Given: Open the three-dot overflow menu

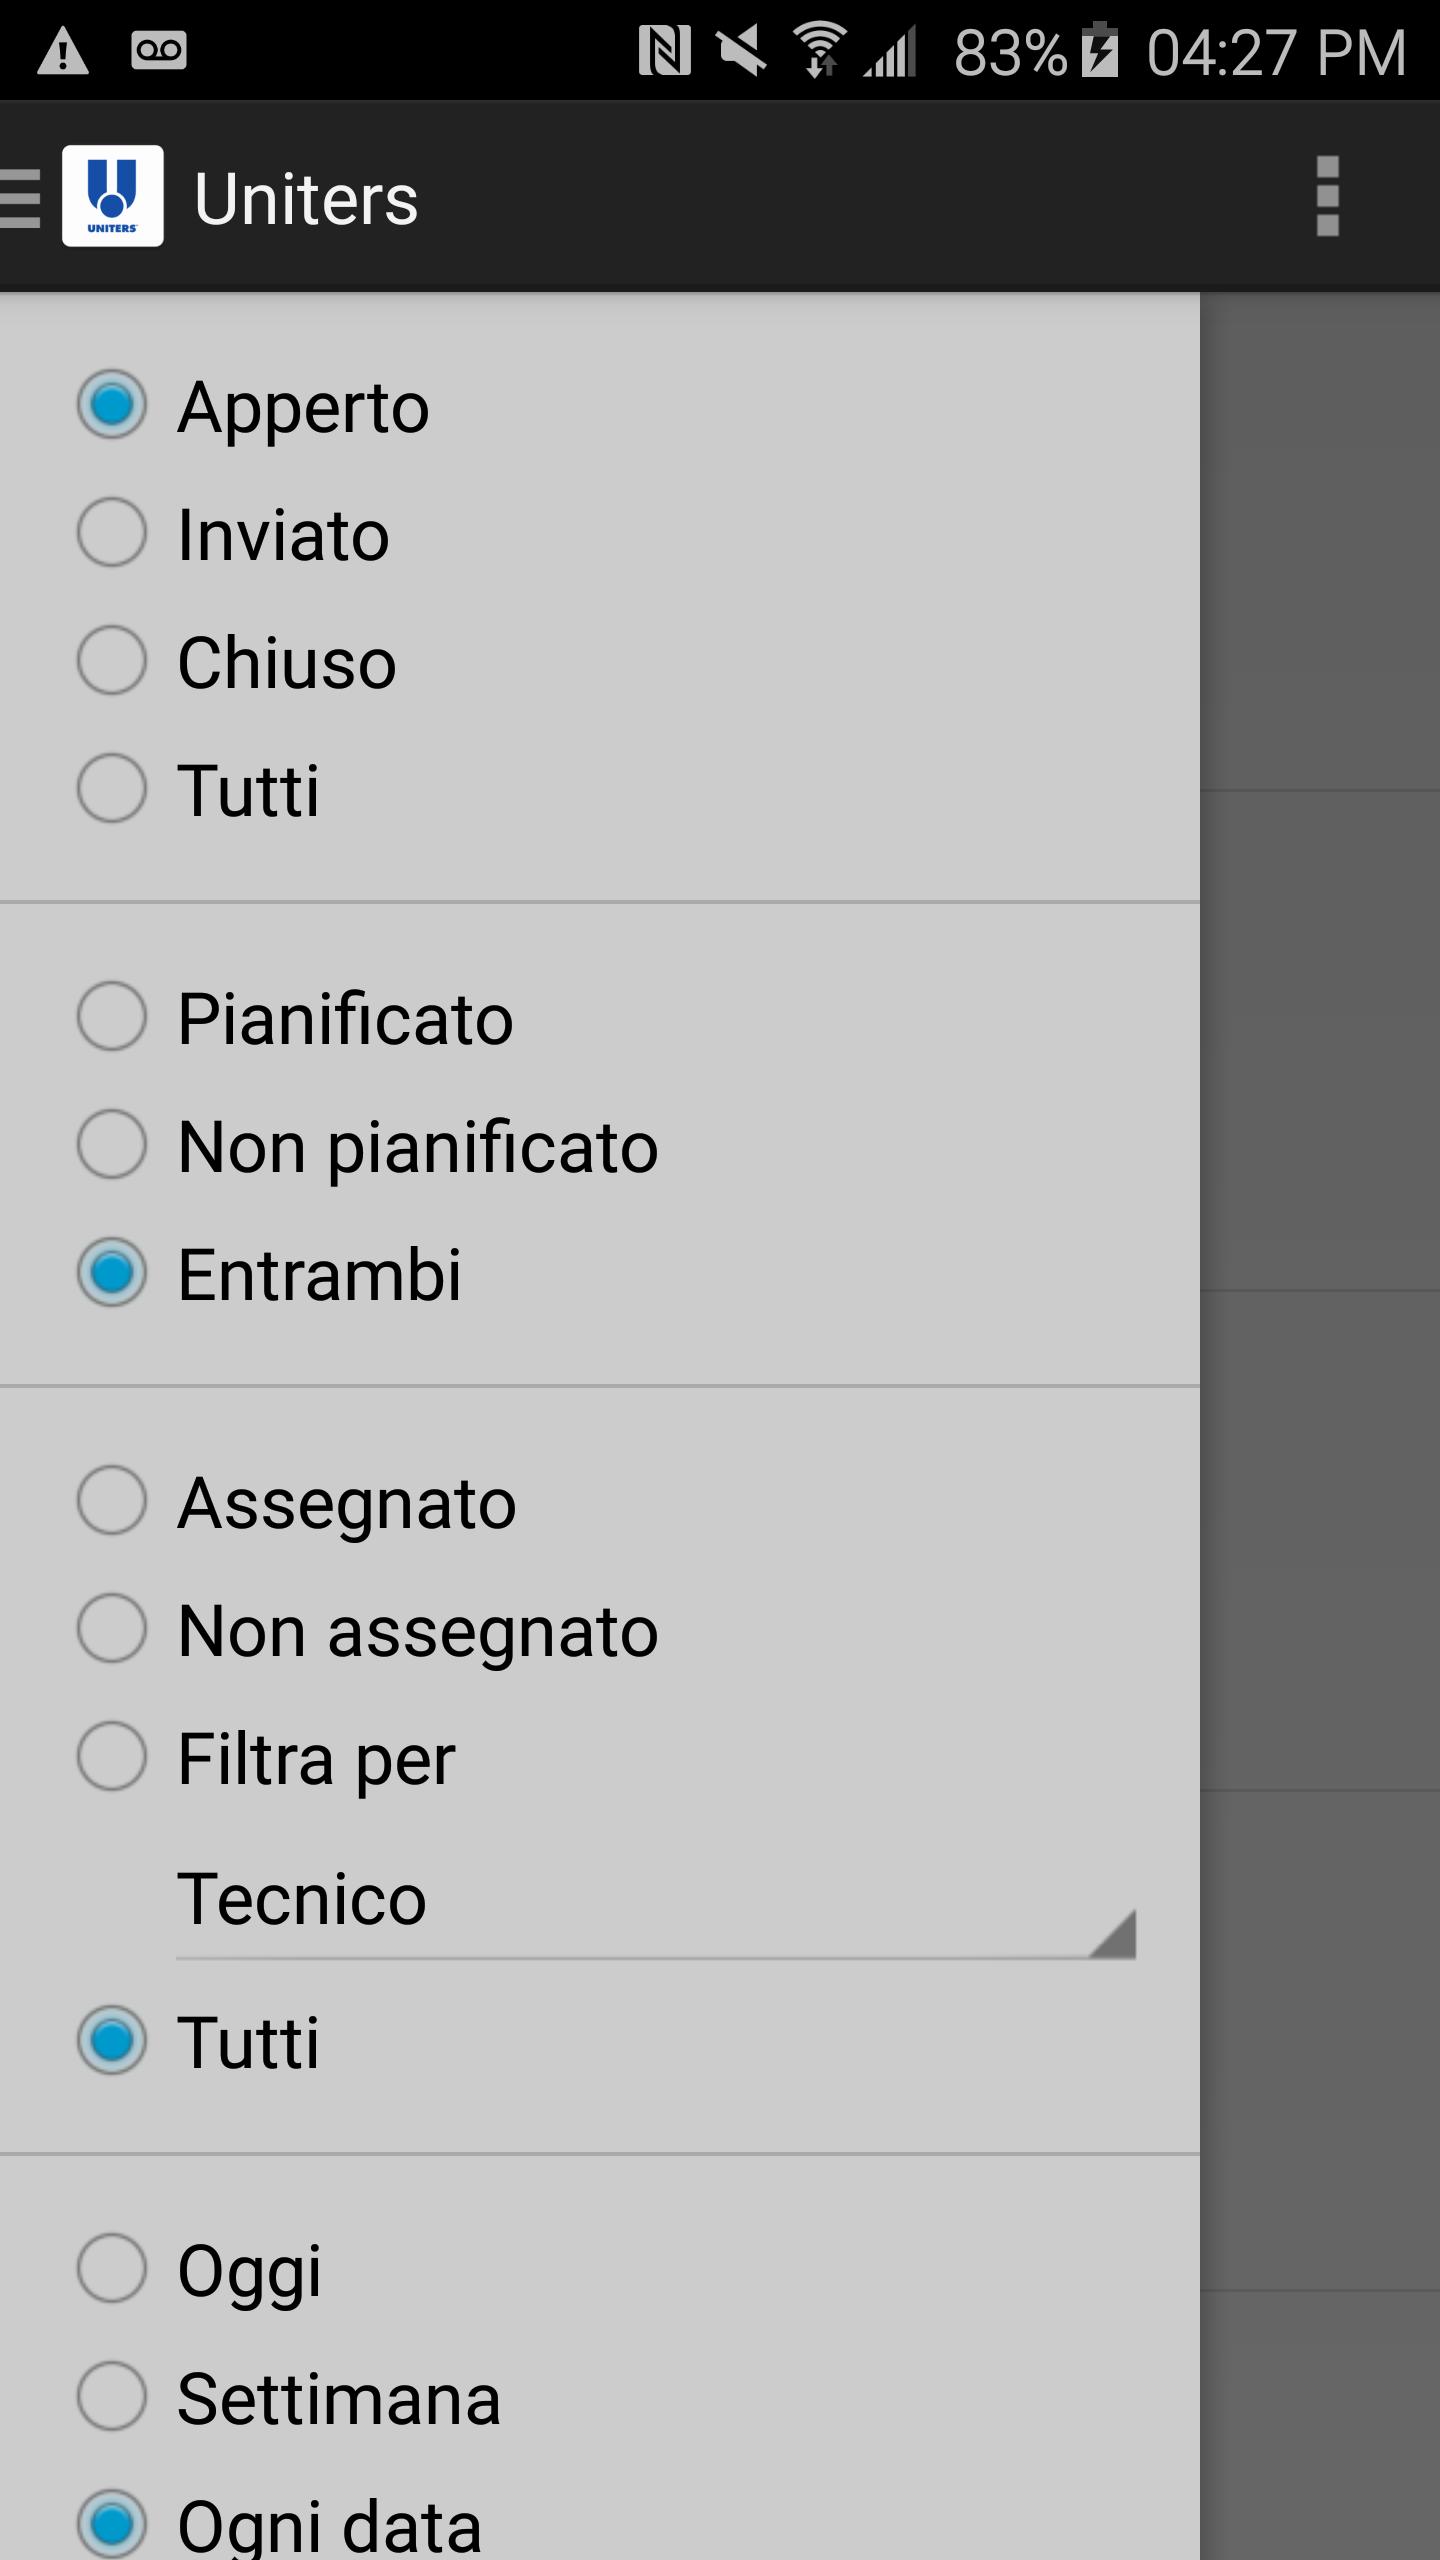Looking at the screenshot, I should (x=1327, y=196).
